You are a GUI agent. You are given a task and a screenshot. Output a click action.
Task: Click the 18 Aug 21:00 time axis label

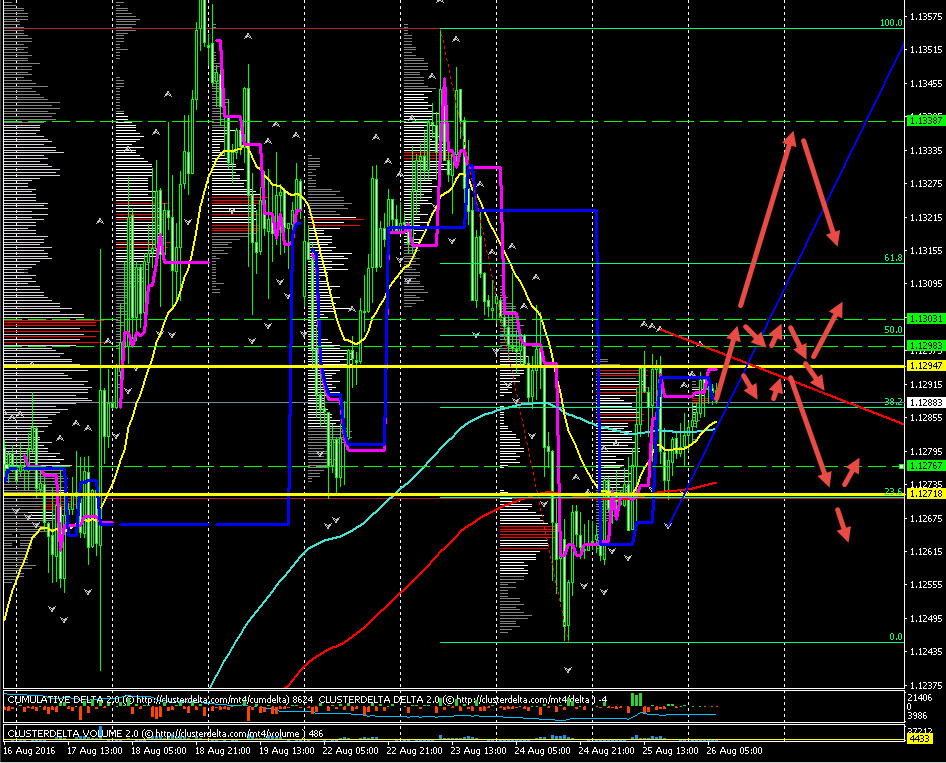click(223, 751)
